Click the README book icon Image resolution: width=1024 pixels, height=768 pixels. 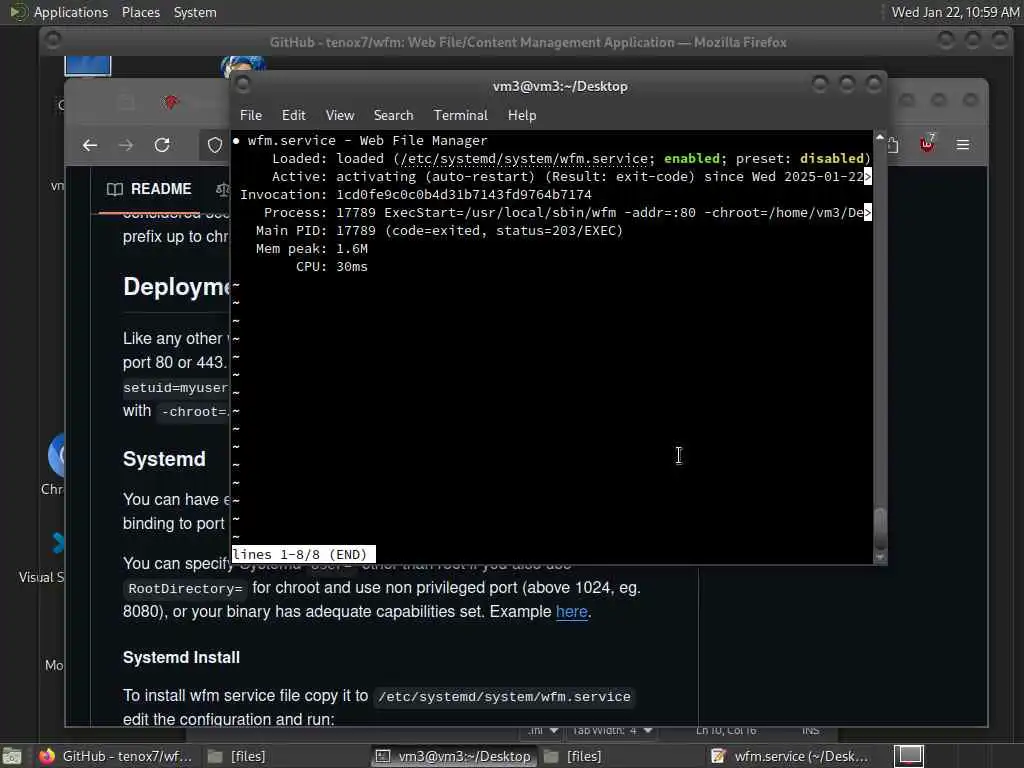(115, 189)
